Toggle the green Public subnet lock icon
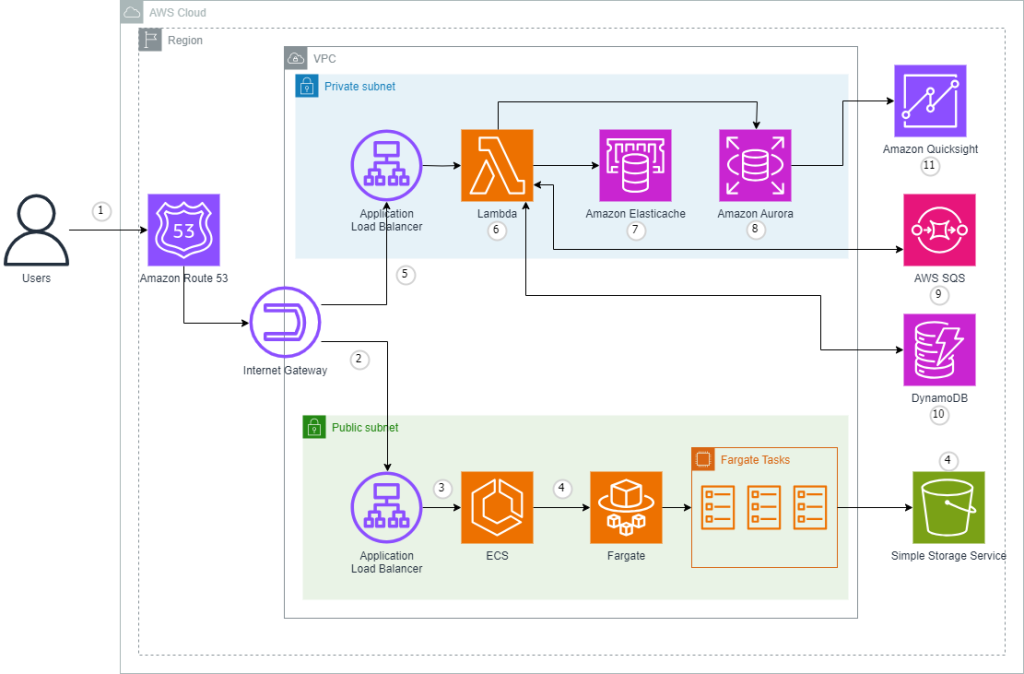This screenshot has width=1024, height=674. click(313, 427)
